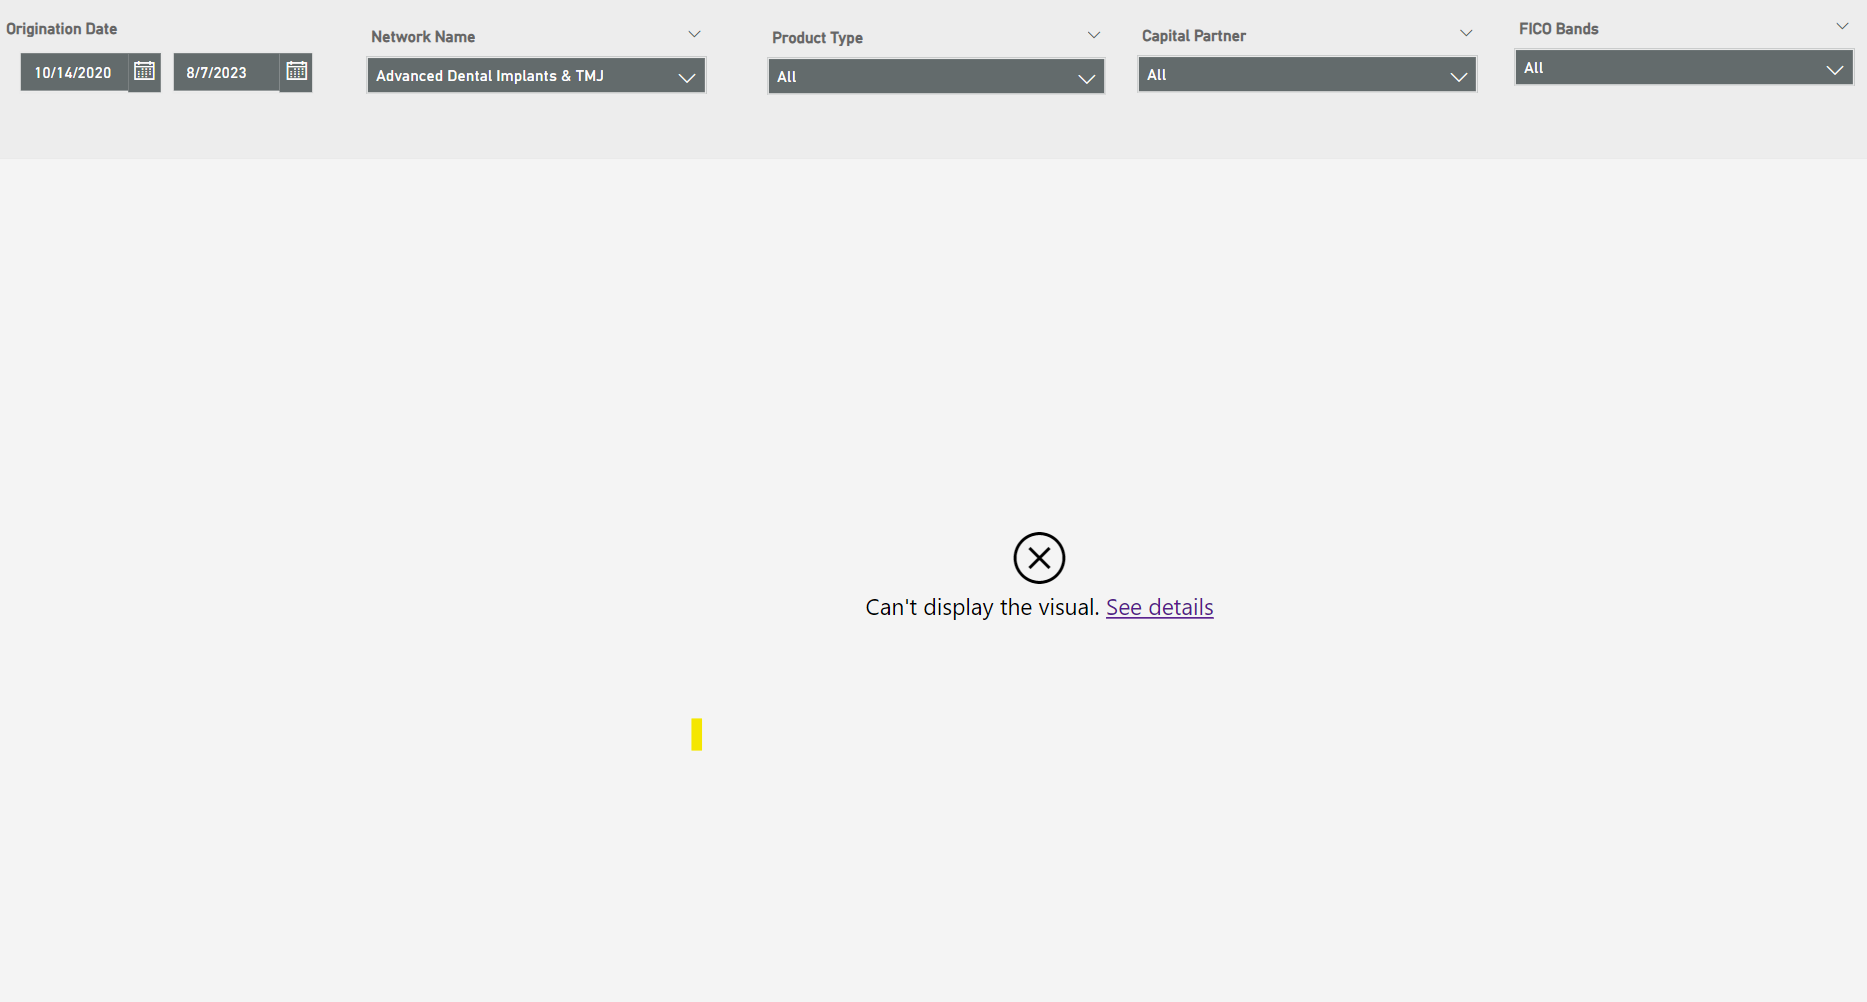Open calendar picker for start date 10/14/2020

[x=144, y=72]
